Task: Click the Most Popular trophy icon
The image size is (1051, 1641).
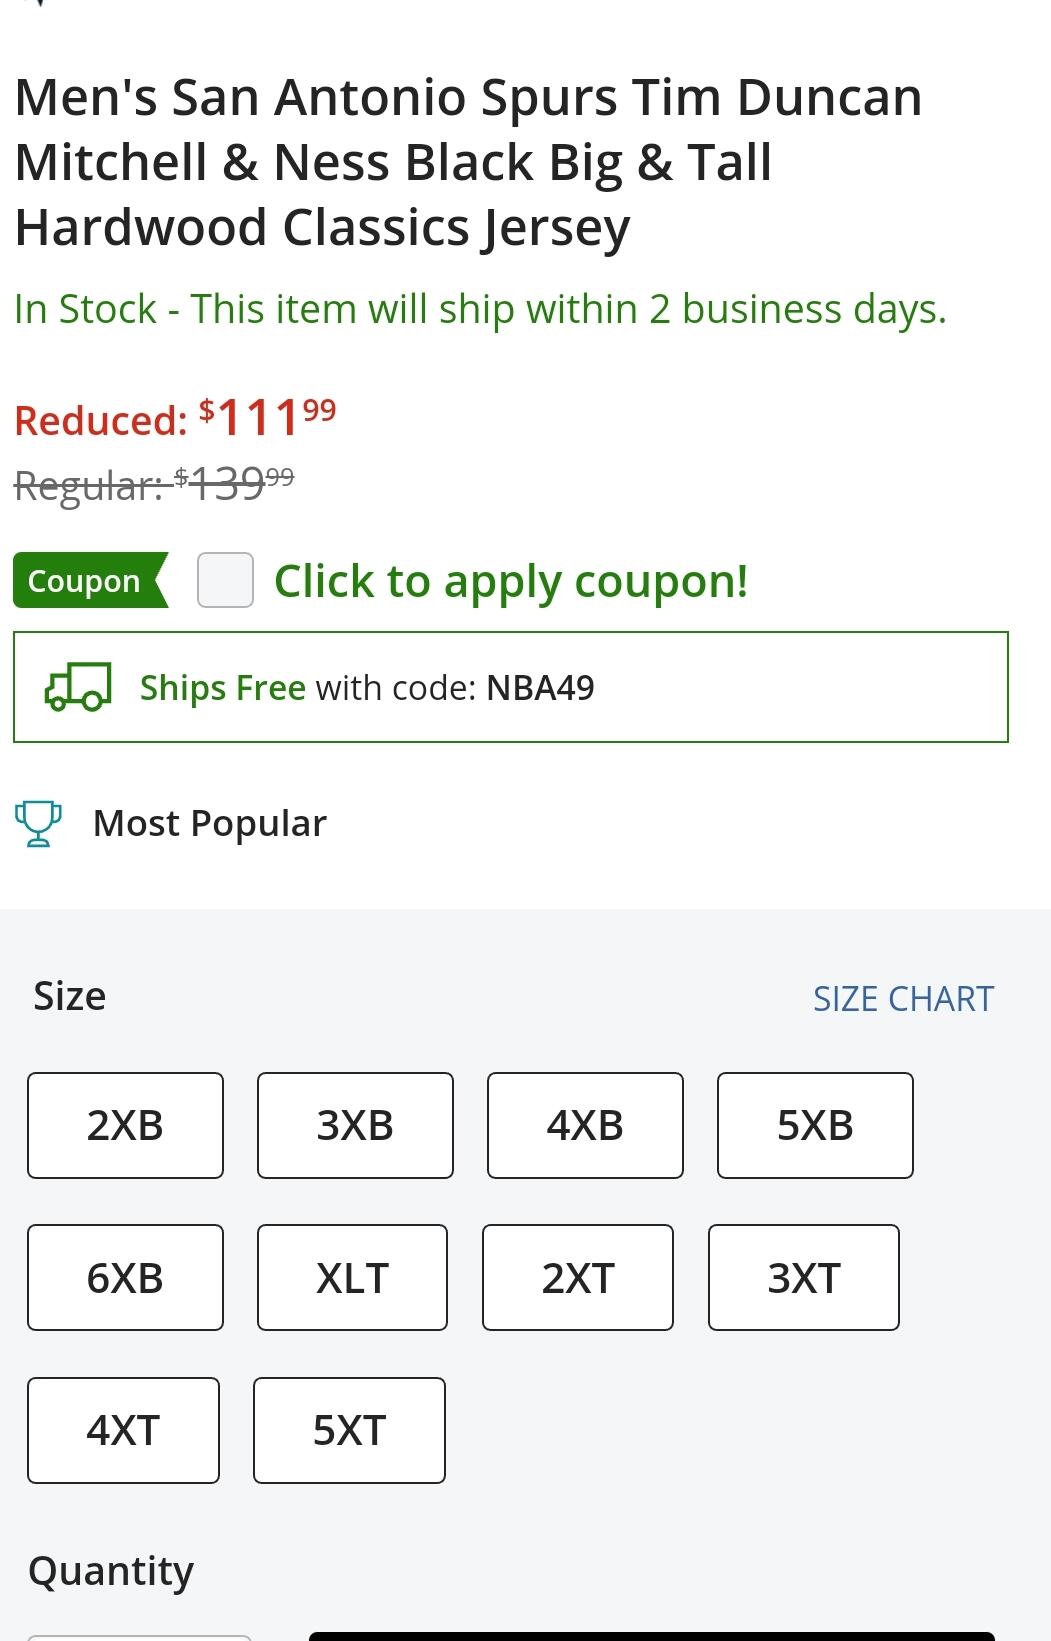Action: (38, 824)
